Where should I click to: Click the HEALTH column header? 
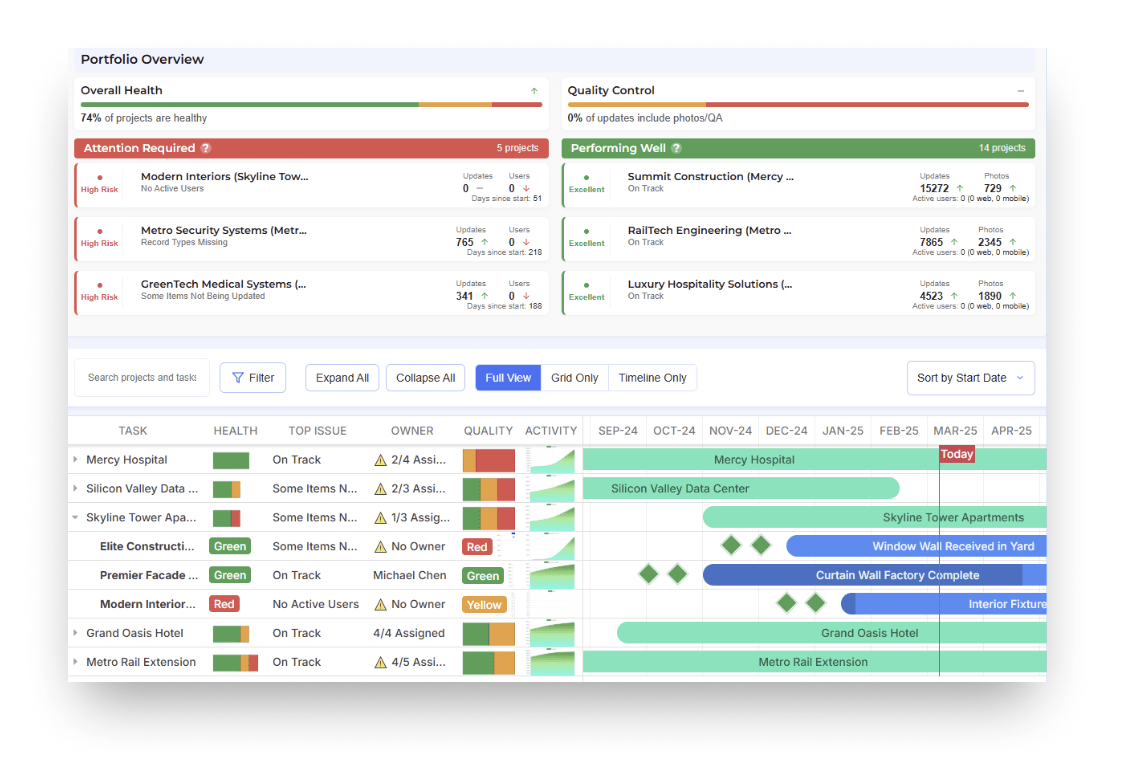(235, 431)
